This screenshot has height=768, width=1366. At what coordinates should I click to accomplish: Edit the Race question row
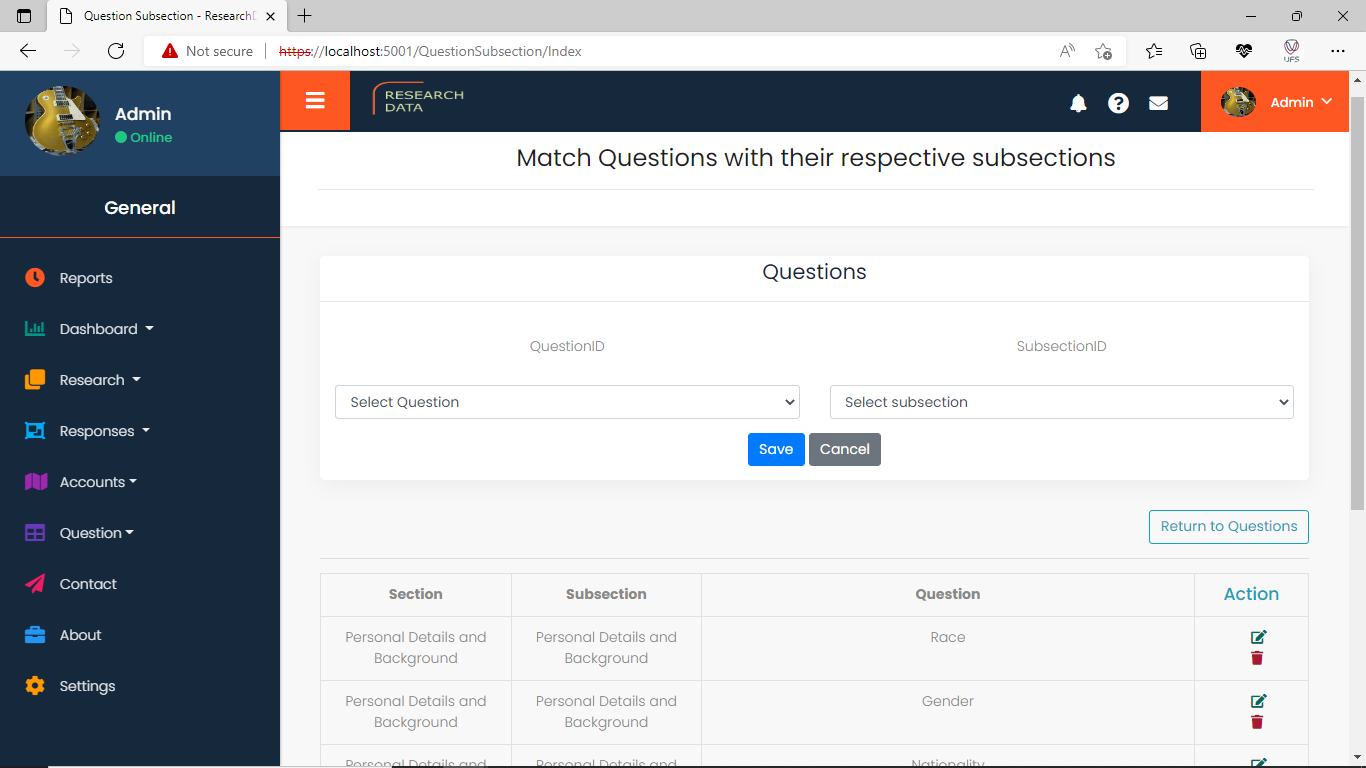(x=1258, y=637)
